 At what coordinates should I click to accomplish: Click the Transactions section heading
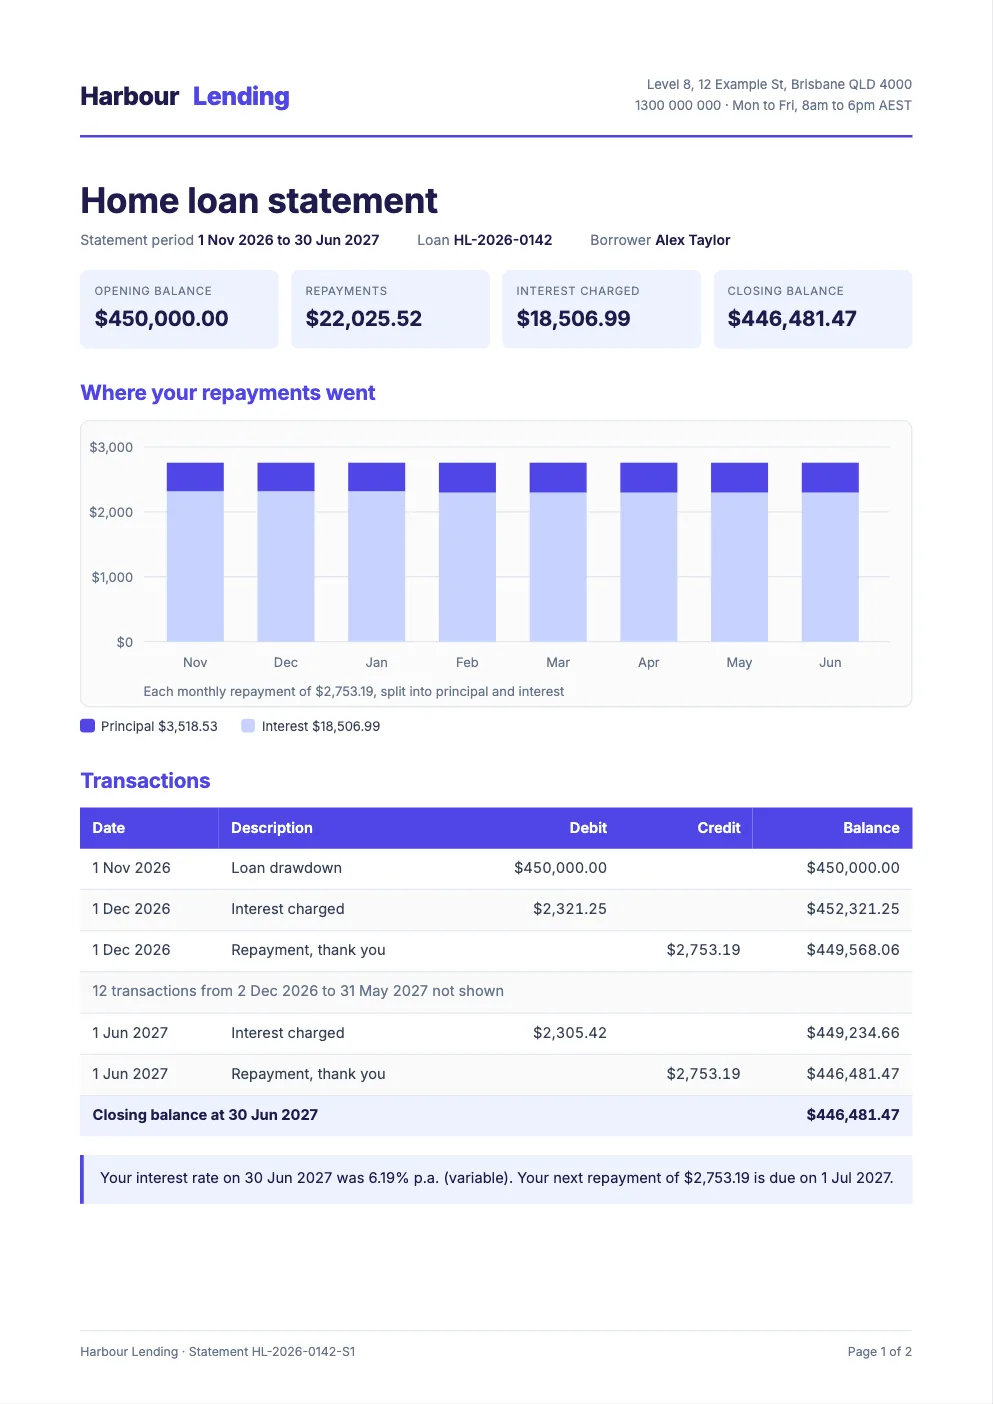point(145,781)
